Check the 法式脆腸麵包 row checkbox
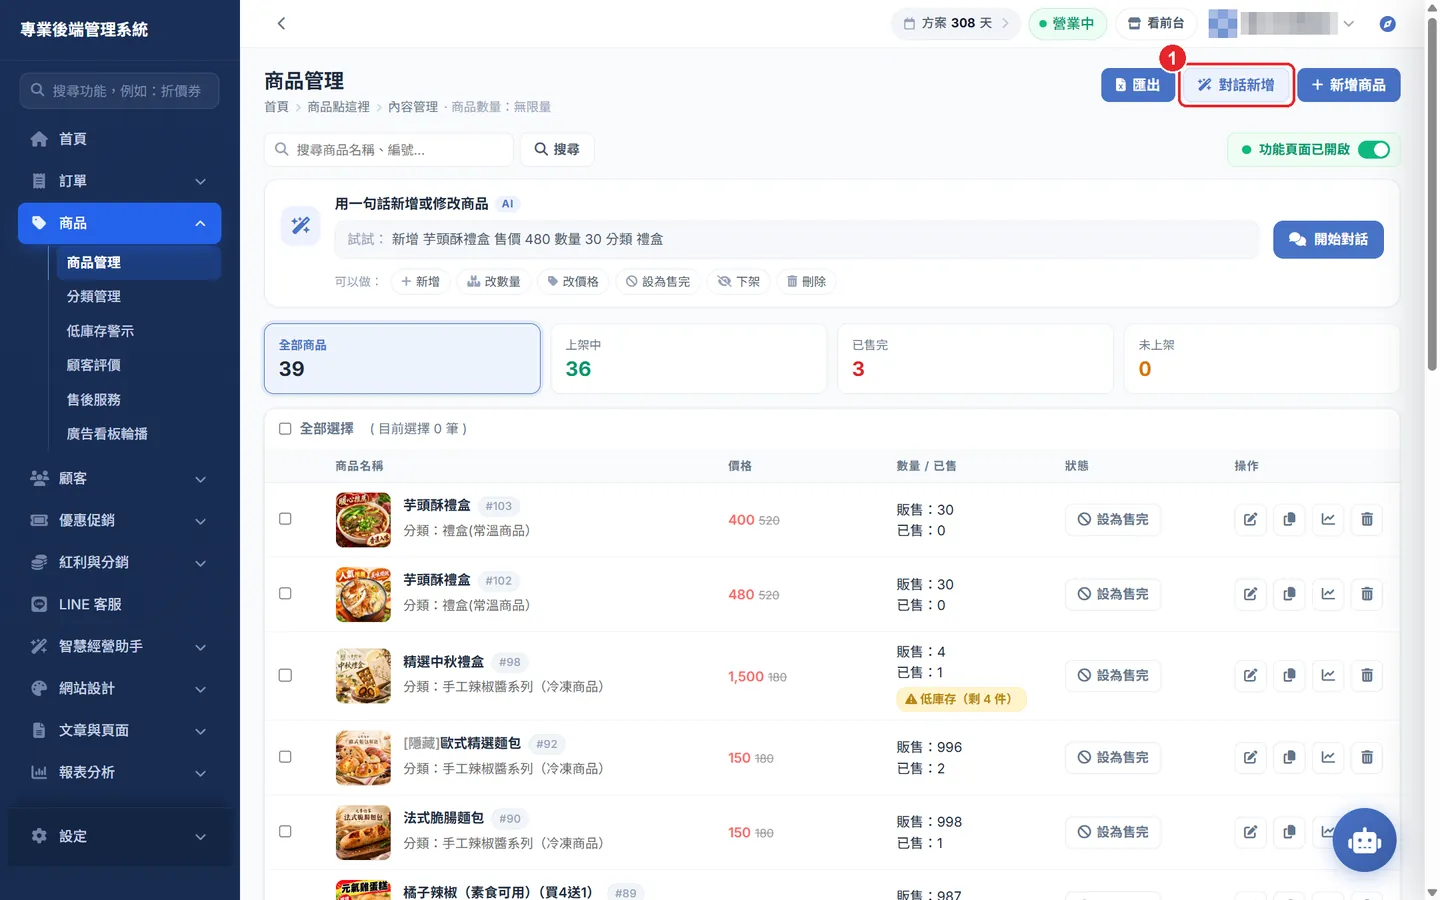 (x=285, y=832)
